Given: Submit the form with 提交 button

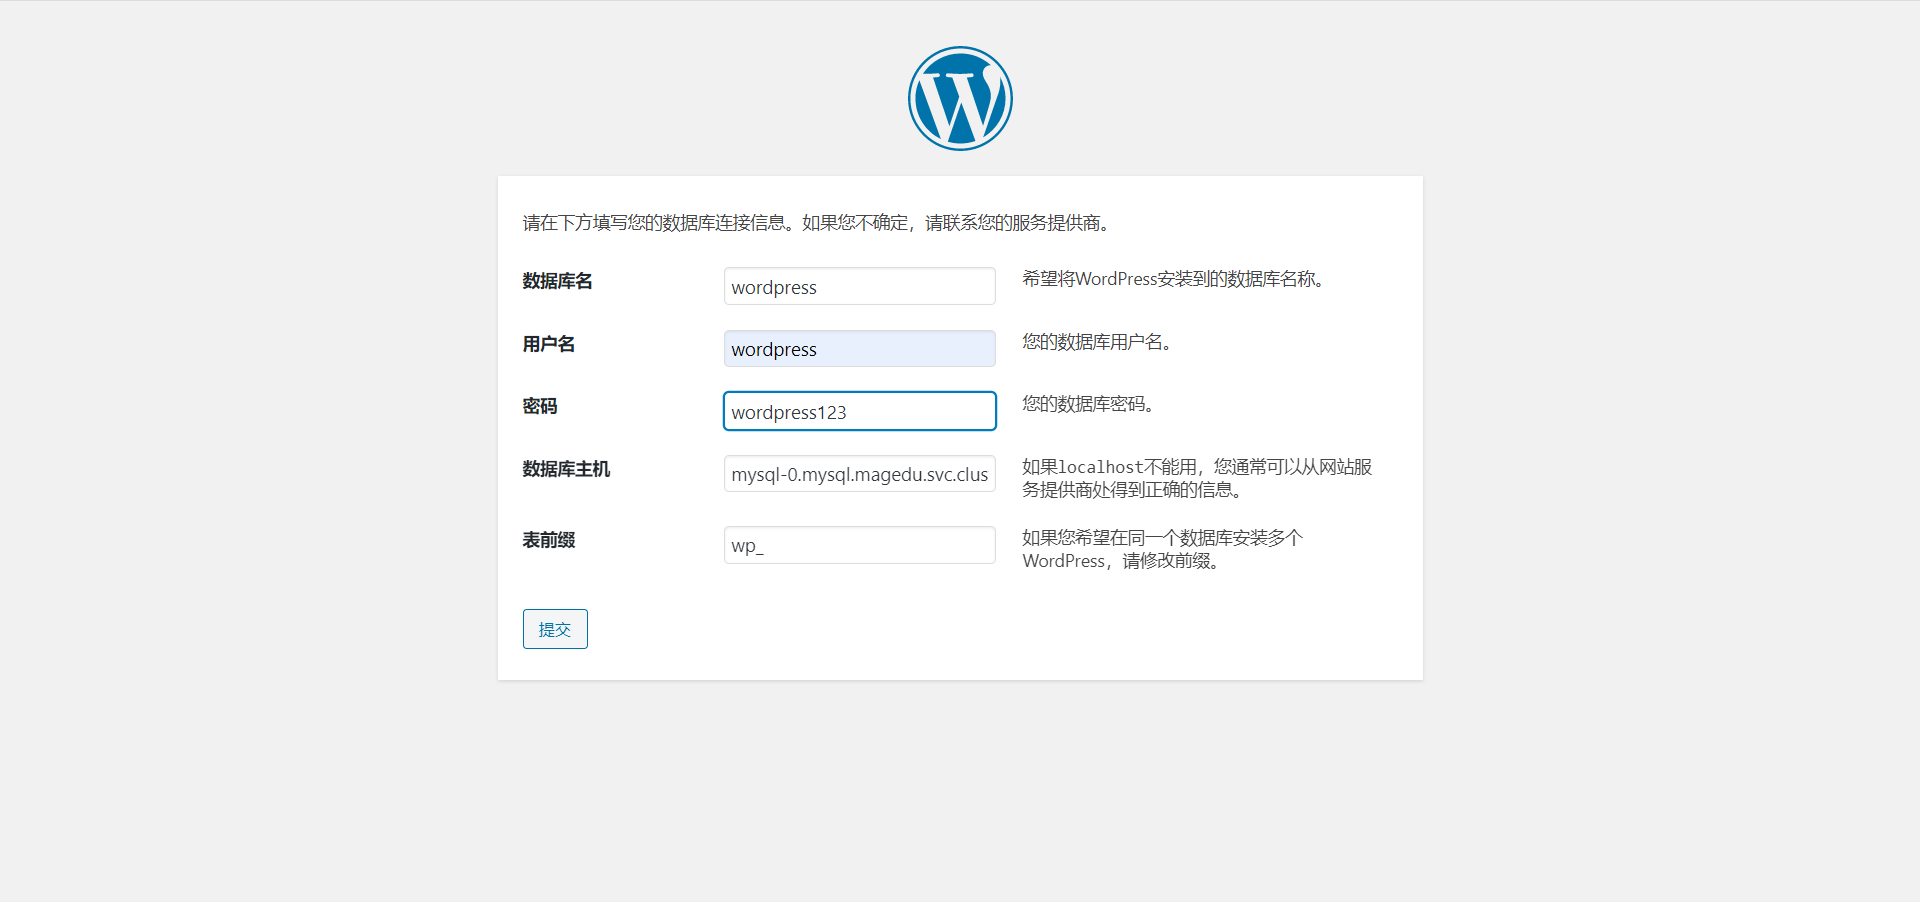Looking at the screenshot, I should point(555,629).
